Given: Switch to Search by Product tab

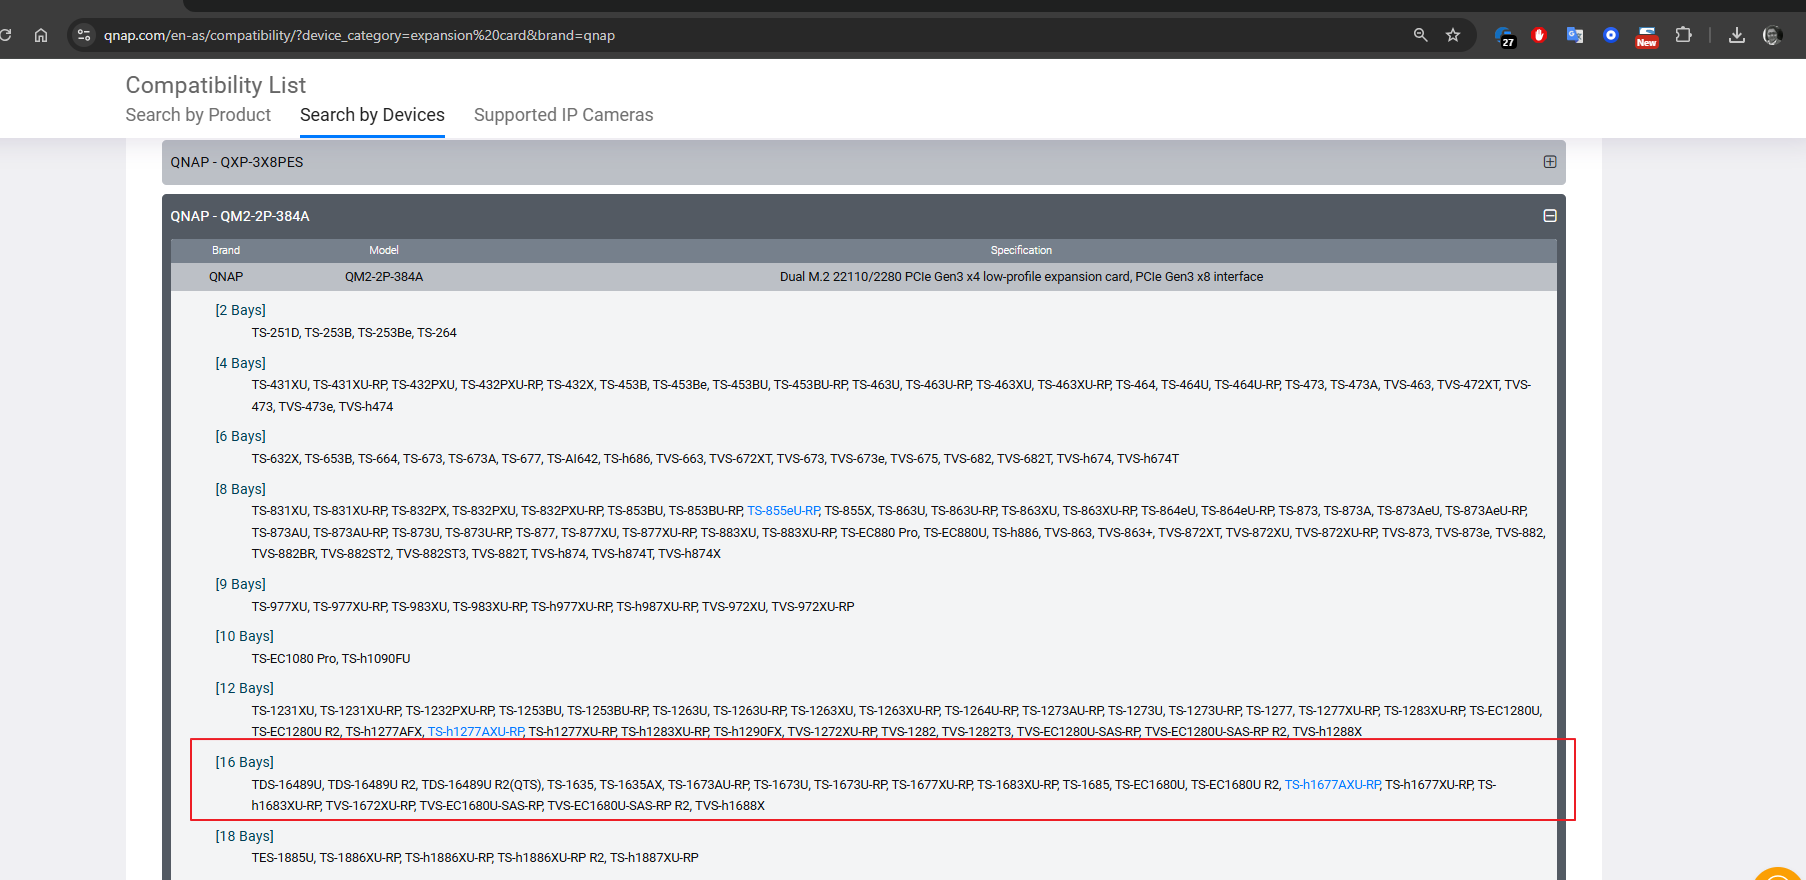Looking at the screenshot, I should coord(198,115).
